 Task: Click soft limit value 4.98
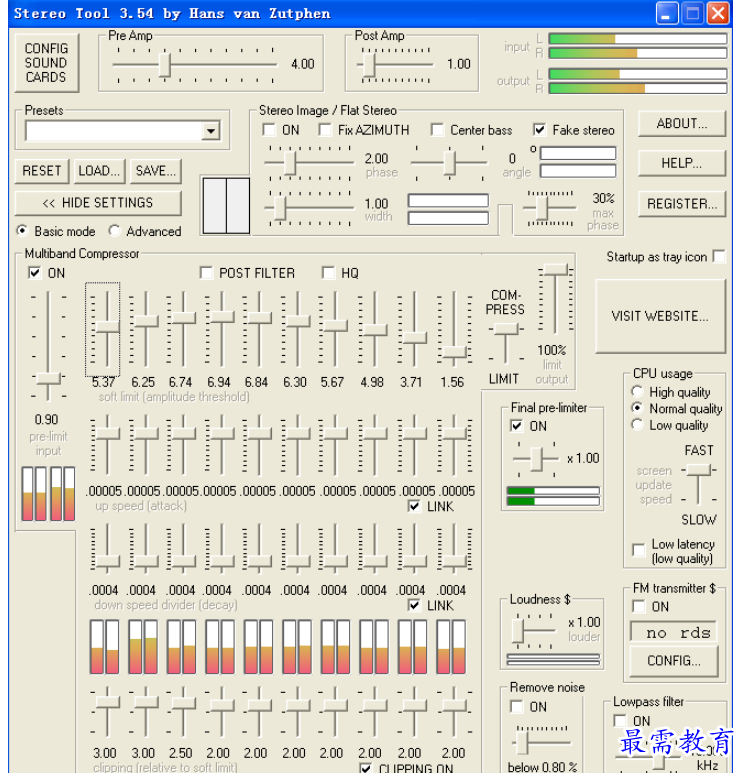[371, 382]
